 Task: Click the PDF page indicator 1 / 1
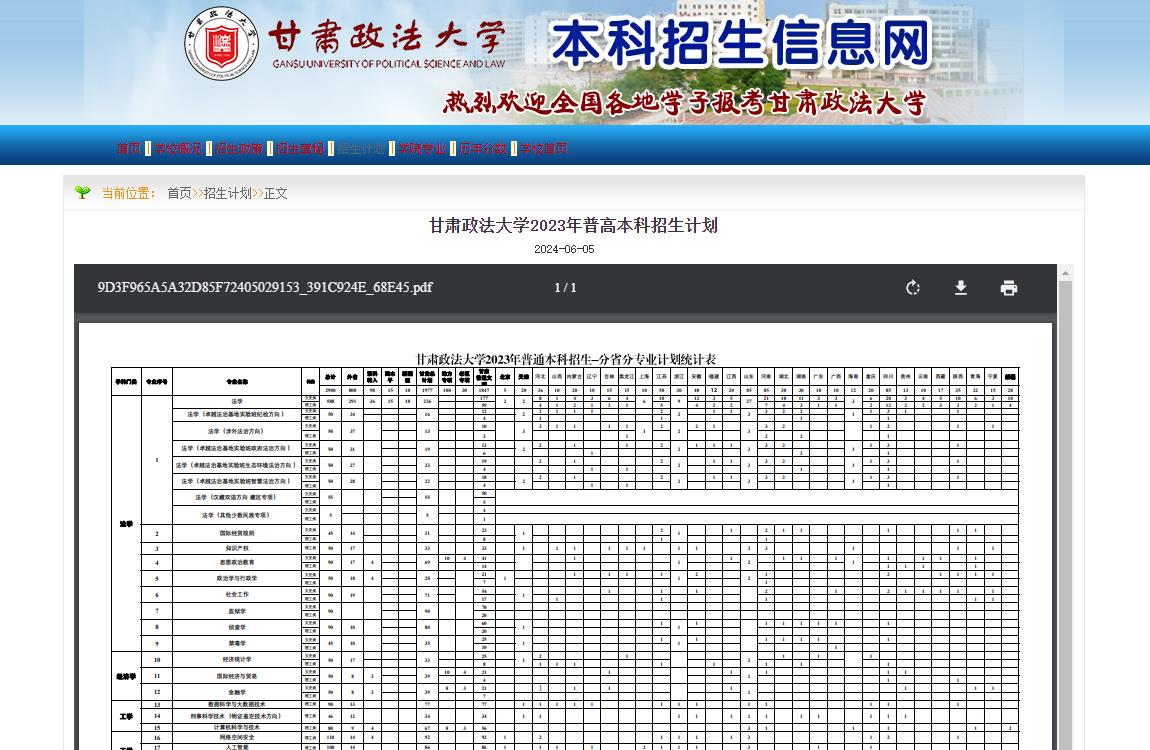(565, 287)
